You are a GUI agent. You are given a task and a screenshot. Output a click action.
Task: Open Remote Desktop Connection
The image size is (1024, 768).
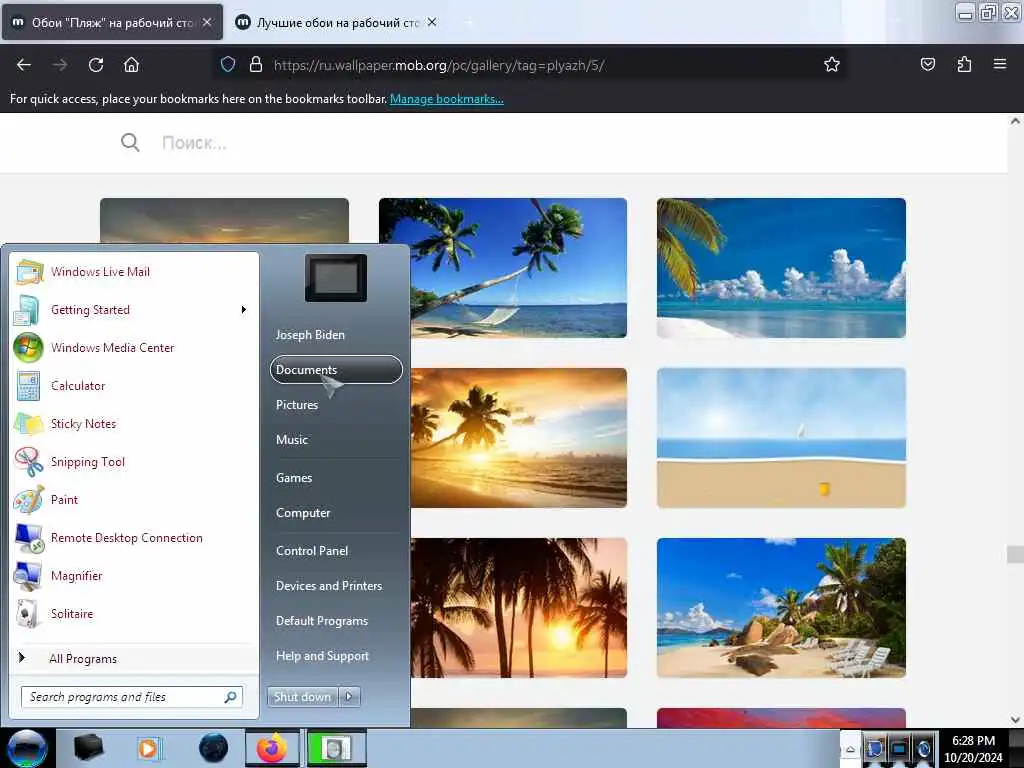134,537
